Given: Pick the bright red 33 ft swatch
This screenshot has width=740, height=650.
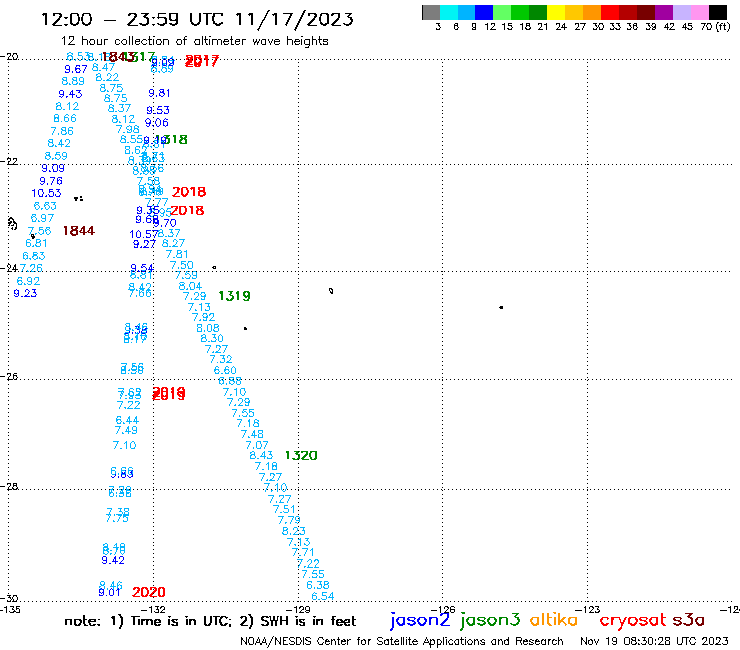Looking at the screenshot, I should pos(610,12).
